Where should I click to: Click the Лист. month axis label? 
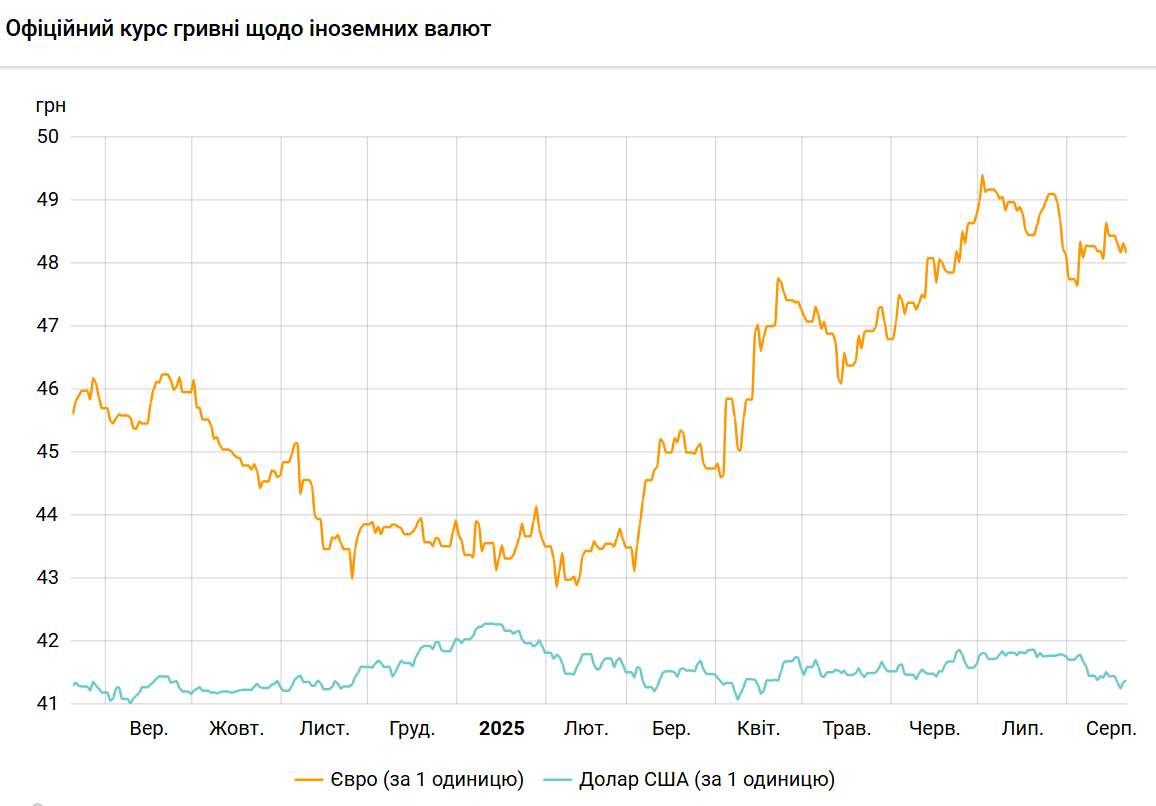325,729
